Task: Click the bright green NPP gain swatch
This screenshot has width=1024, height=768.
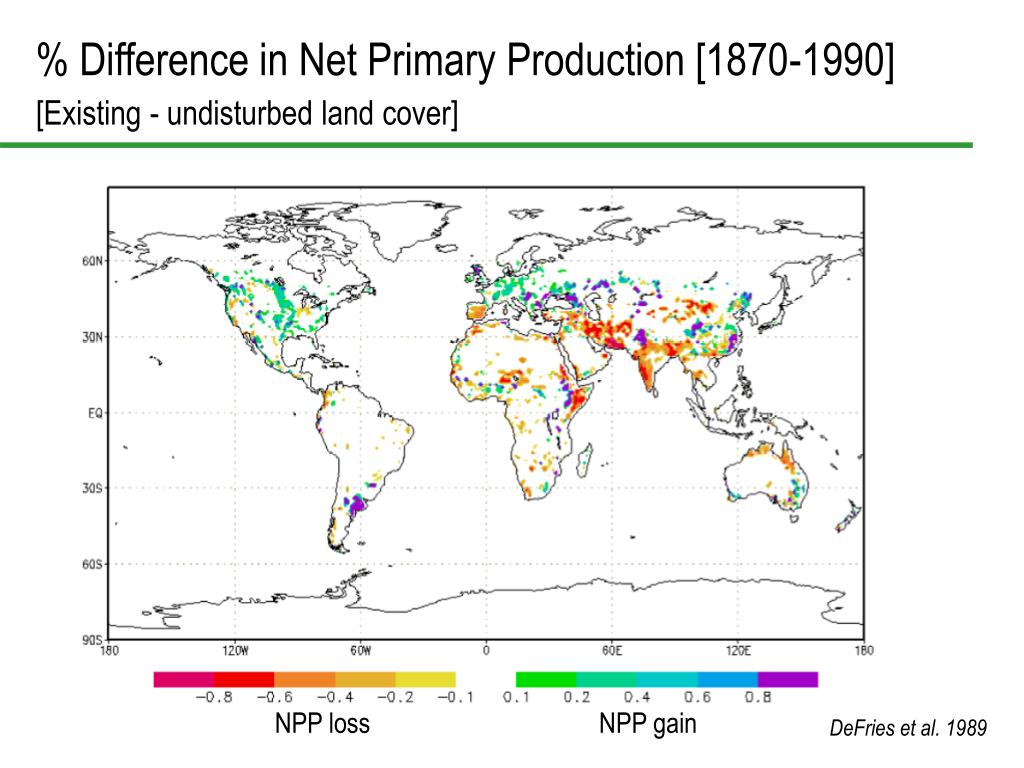Action: tap(546, 679)
